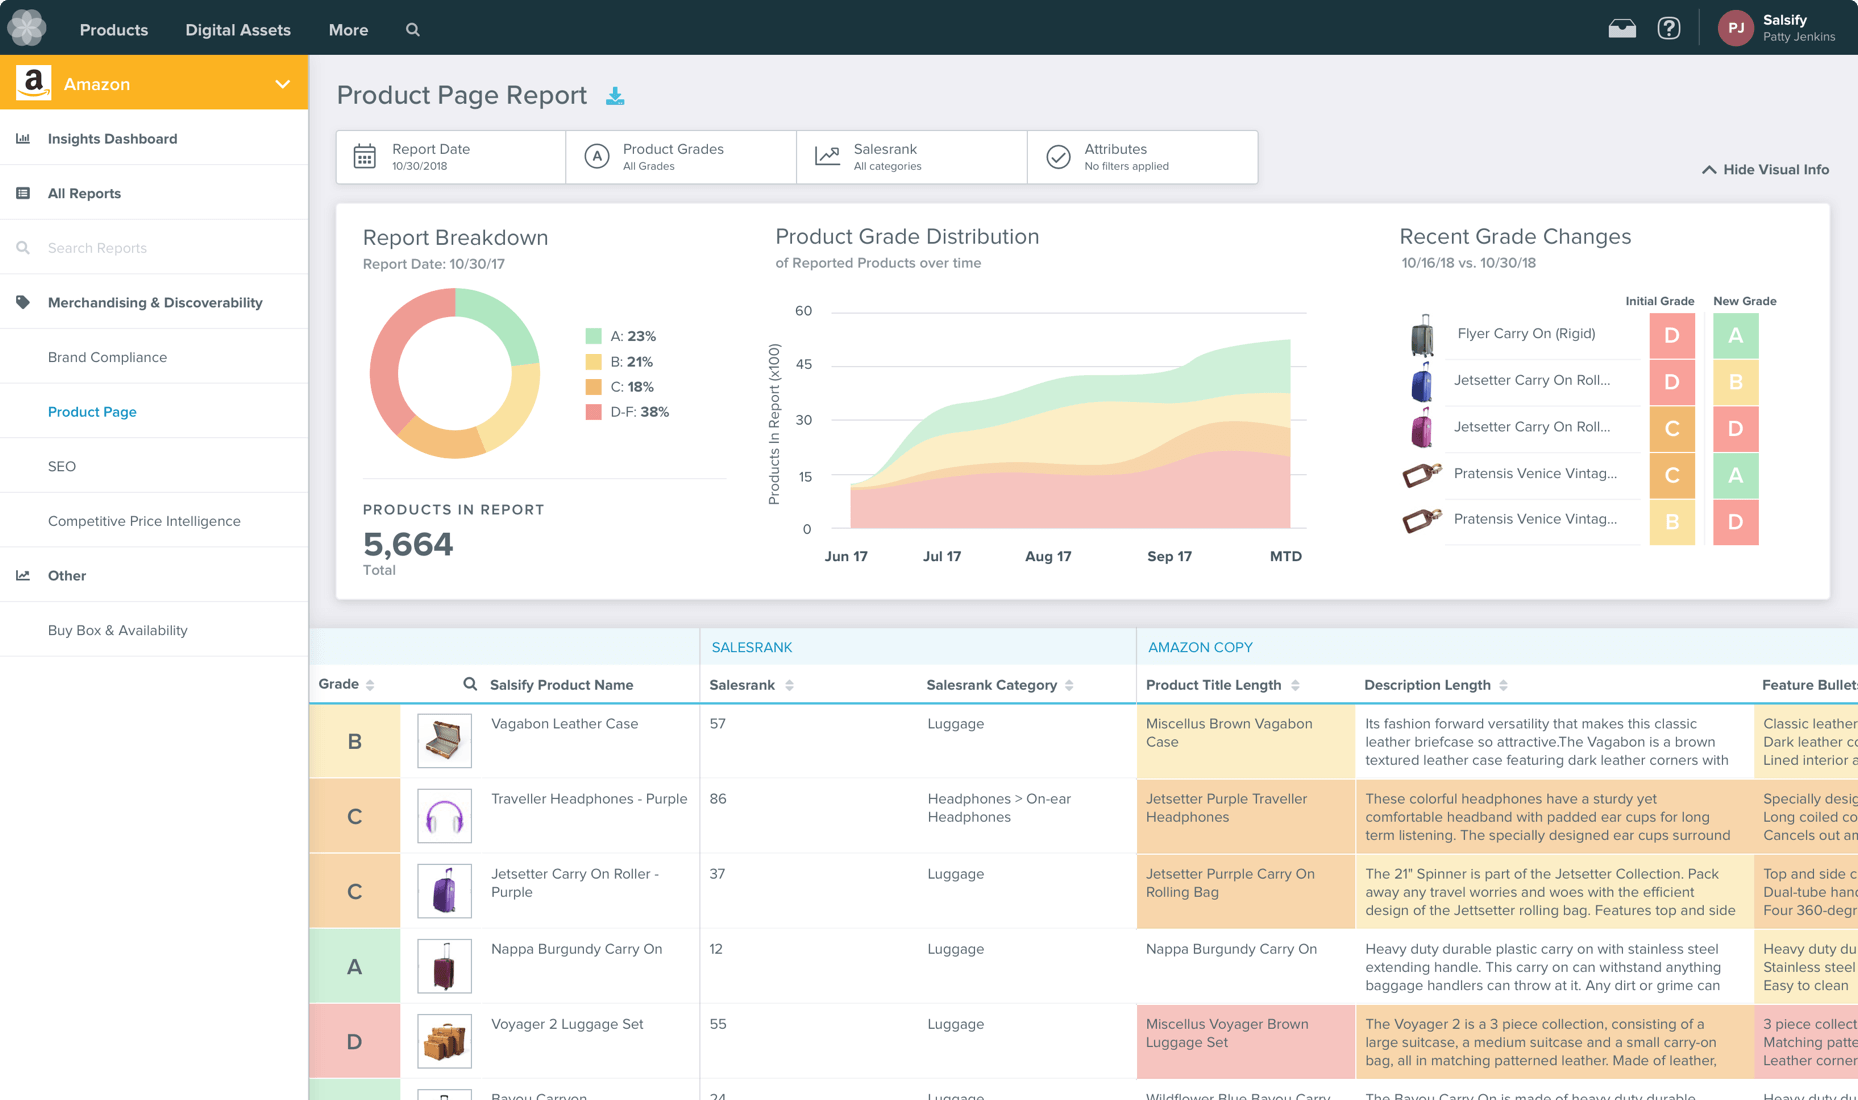Open the inbox tray icon
The width and height of the screenshot is (1858, 1100).
click(1622, 29)
